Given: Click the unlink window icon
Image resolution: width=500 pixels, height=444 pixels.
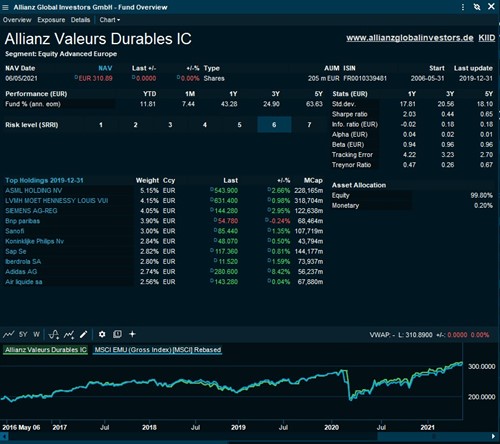Looking at the screenshot, I should [477, 7].
